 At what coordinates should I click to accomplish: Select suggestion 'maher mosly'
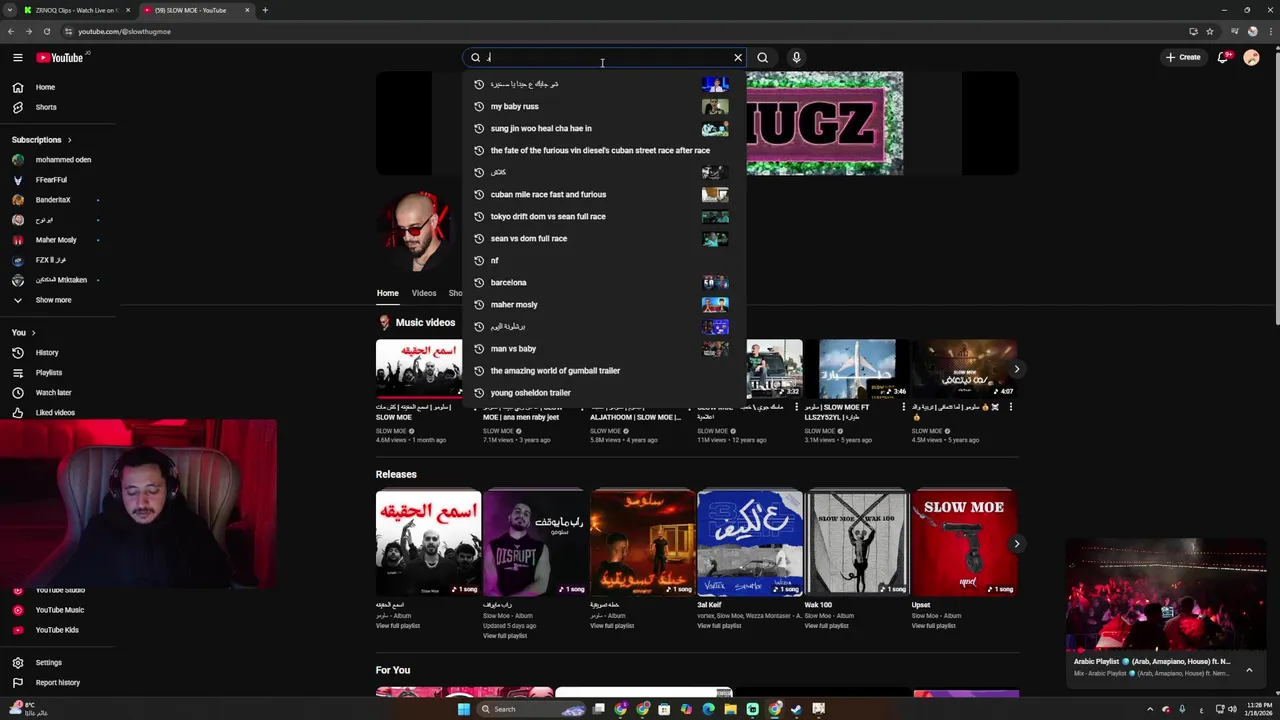point(604,304)
